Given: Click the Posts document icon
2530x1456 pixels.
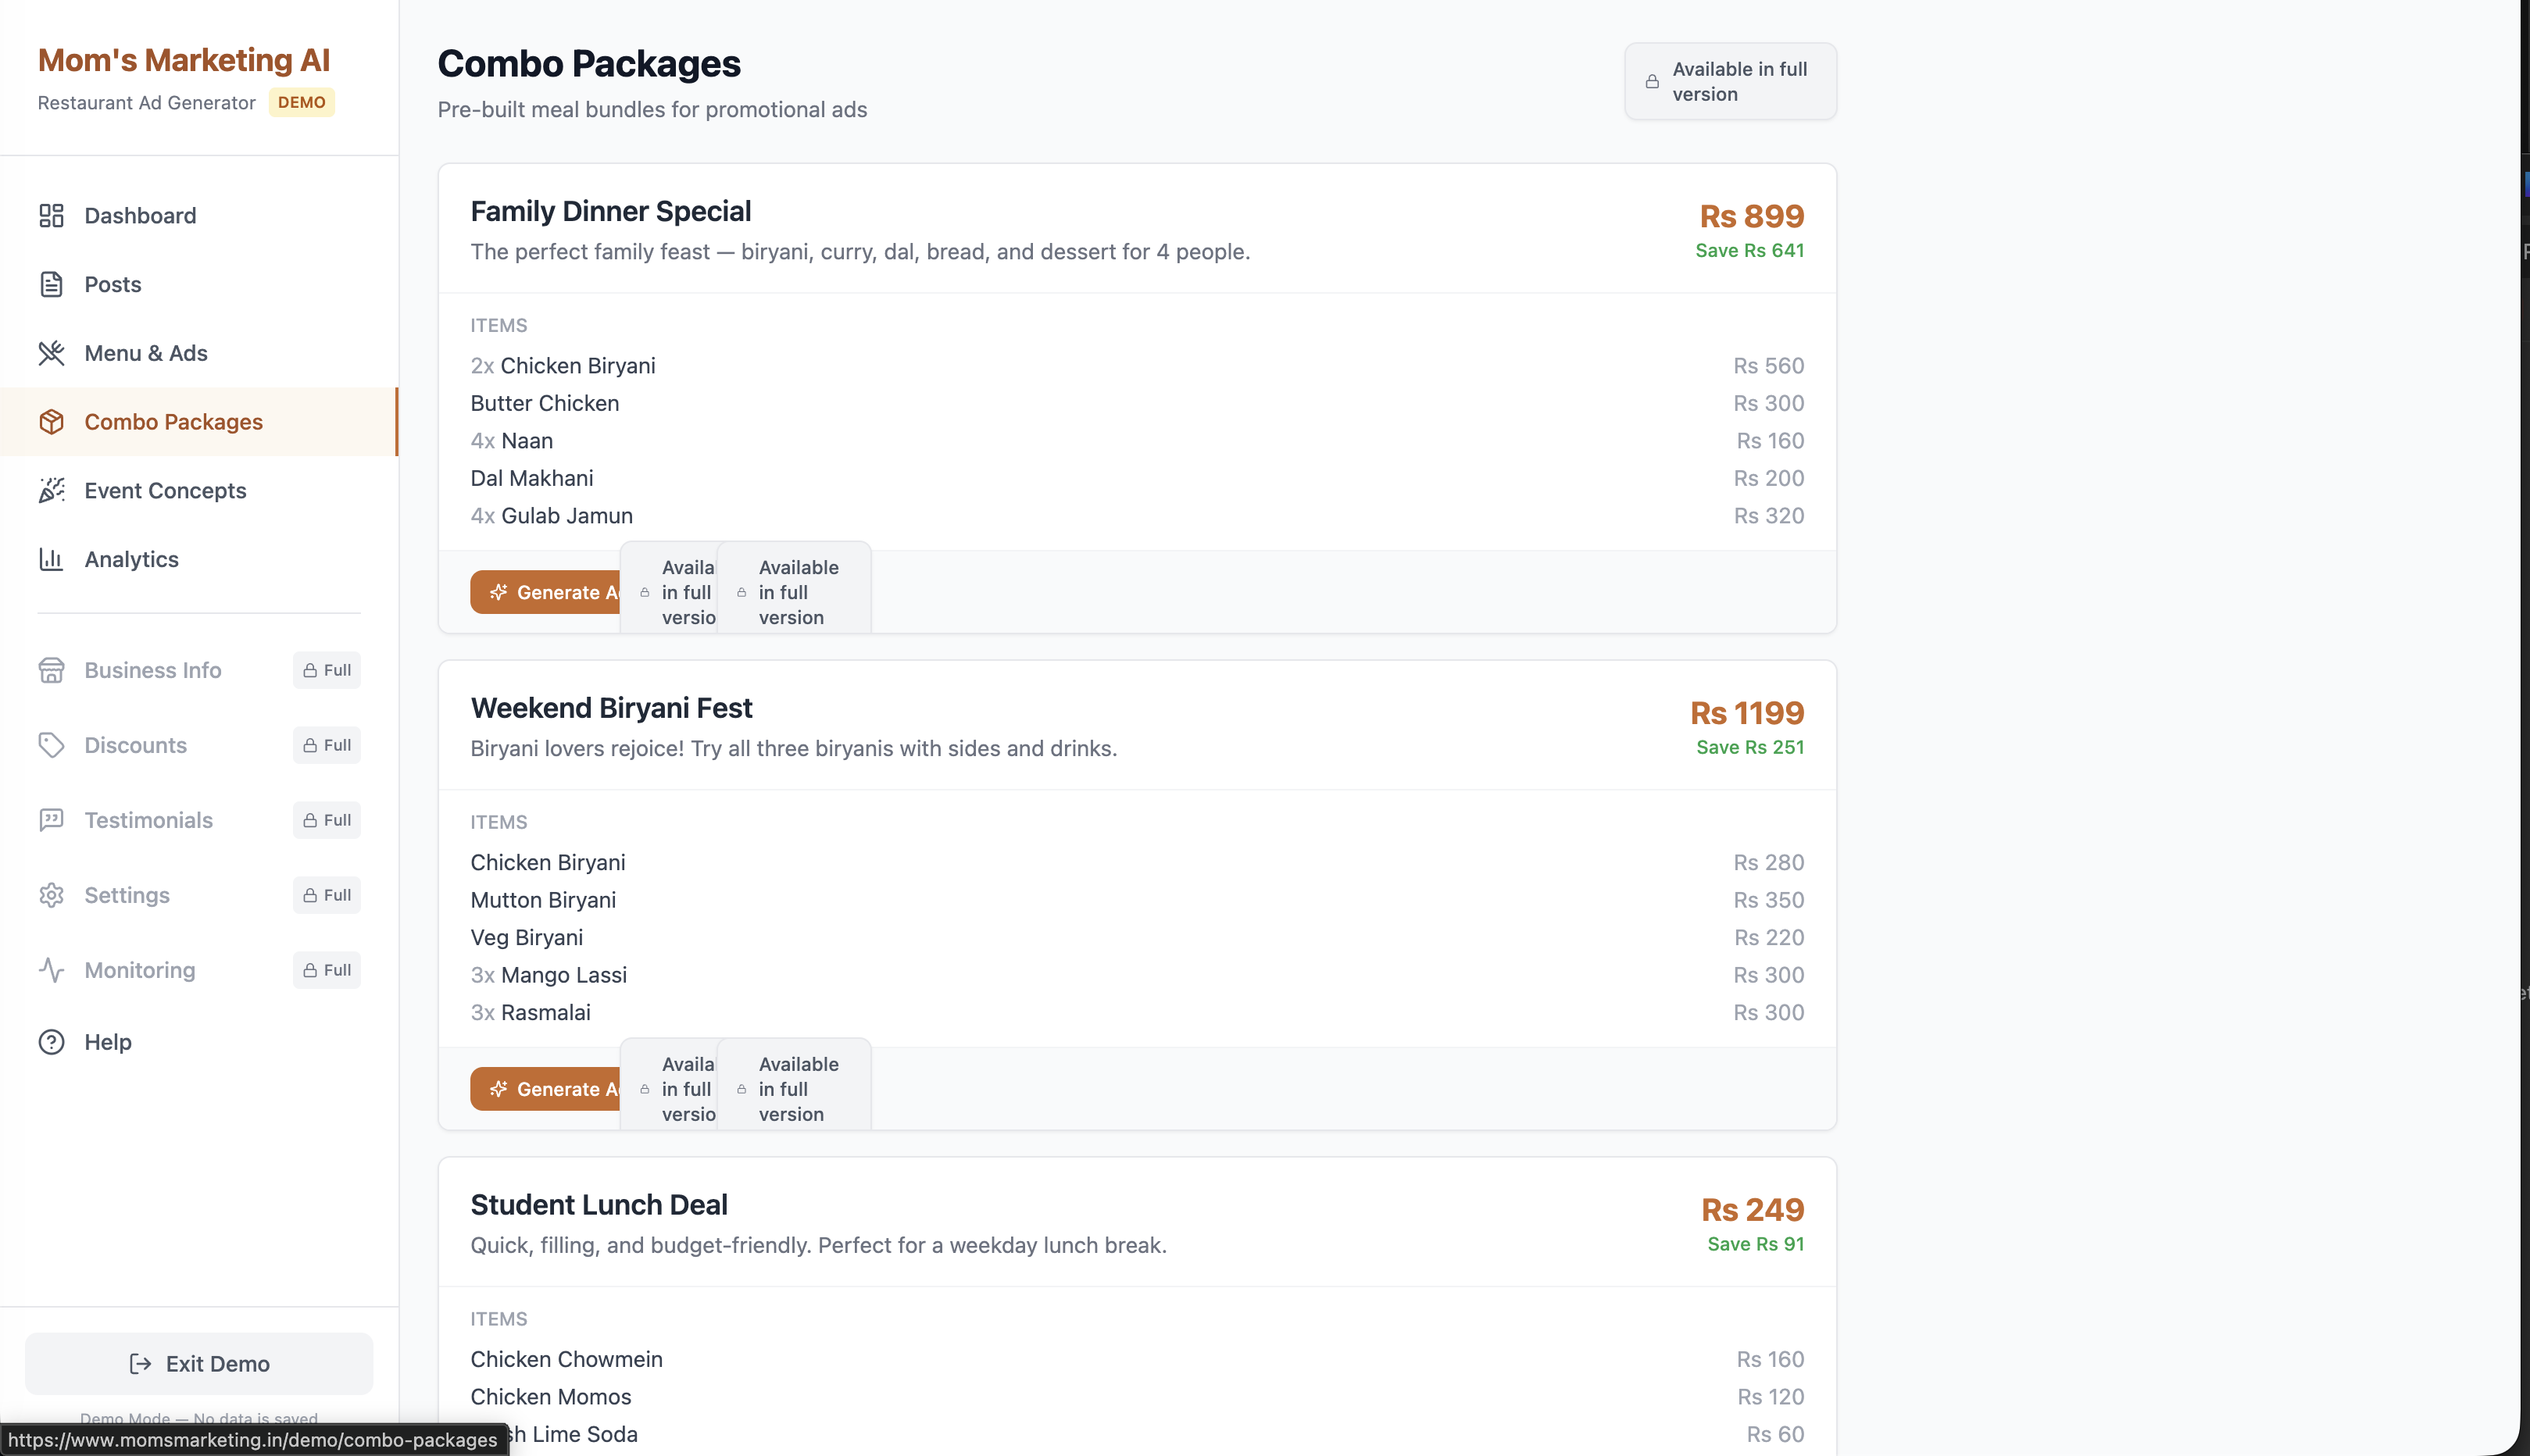Looking at the screenshot, I should tap(51, 284).
